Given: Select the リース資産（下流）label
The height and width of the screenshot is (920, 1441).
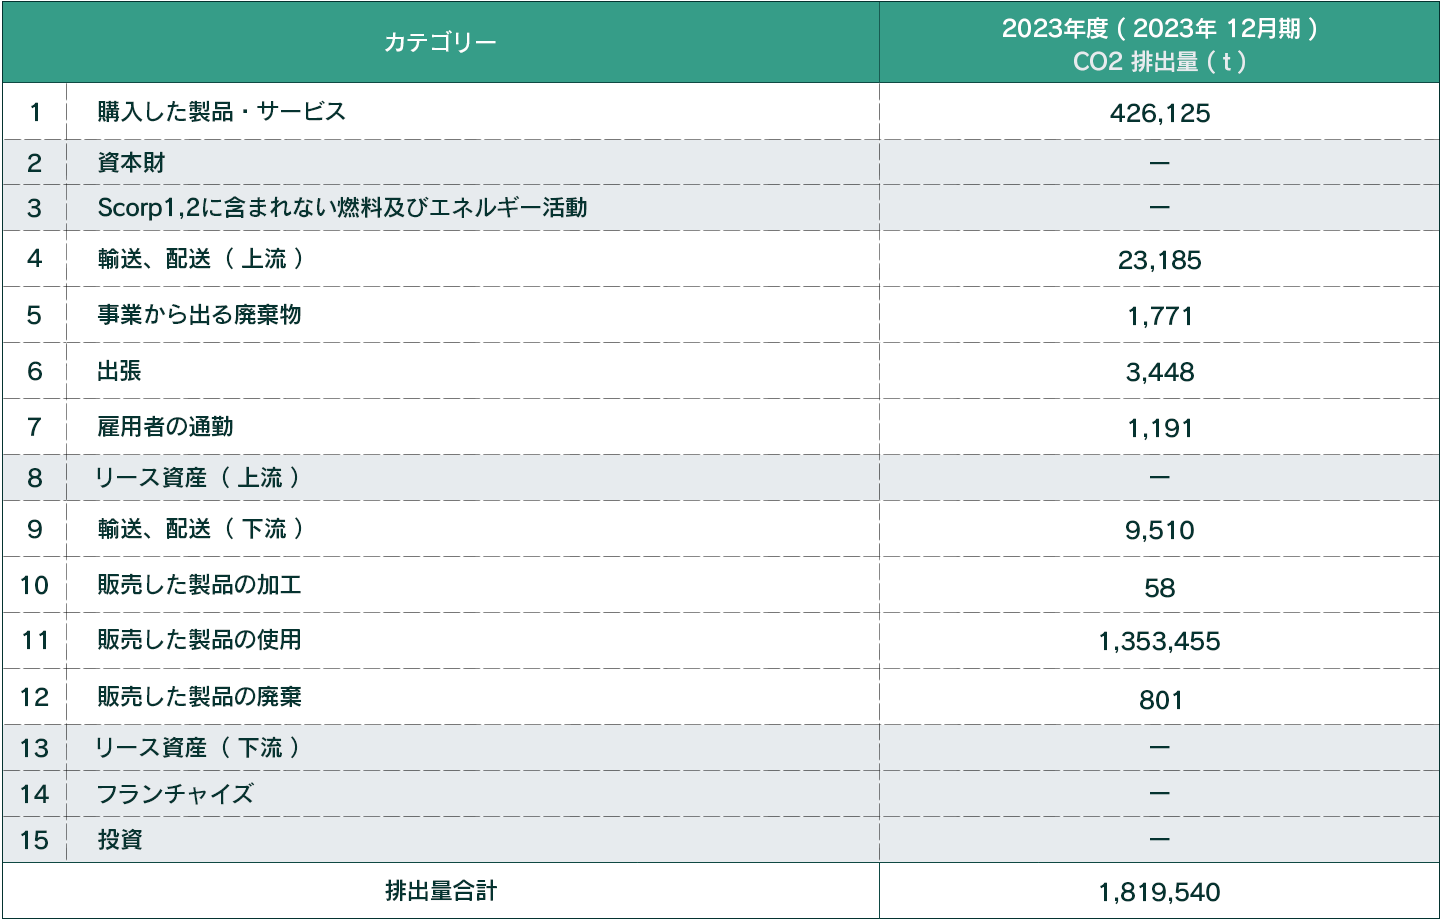Looking at the screenshot, I should click(x=198, y=748).
